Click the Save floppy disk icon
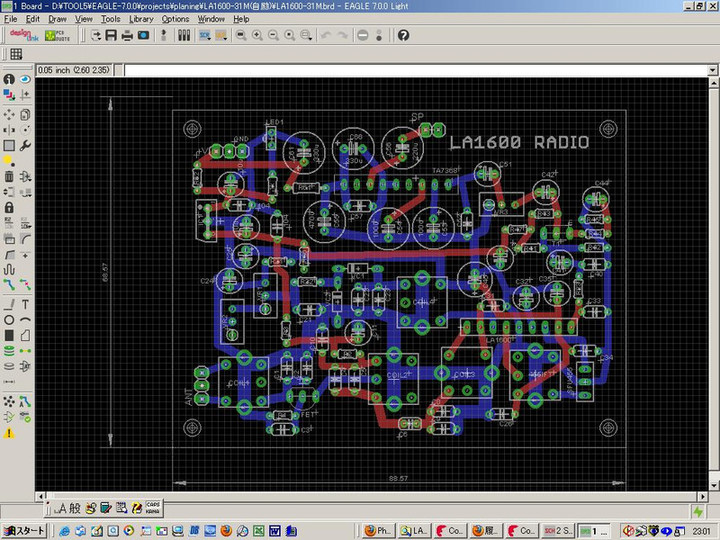 point(111,35)
